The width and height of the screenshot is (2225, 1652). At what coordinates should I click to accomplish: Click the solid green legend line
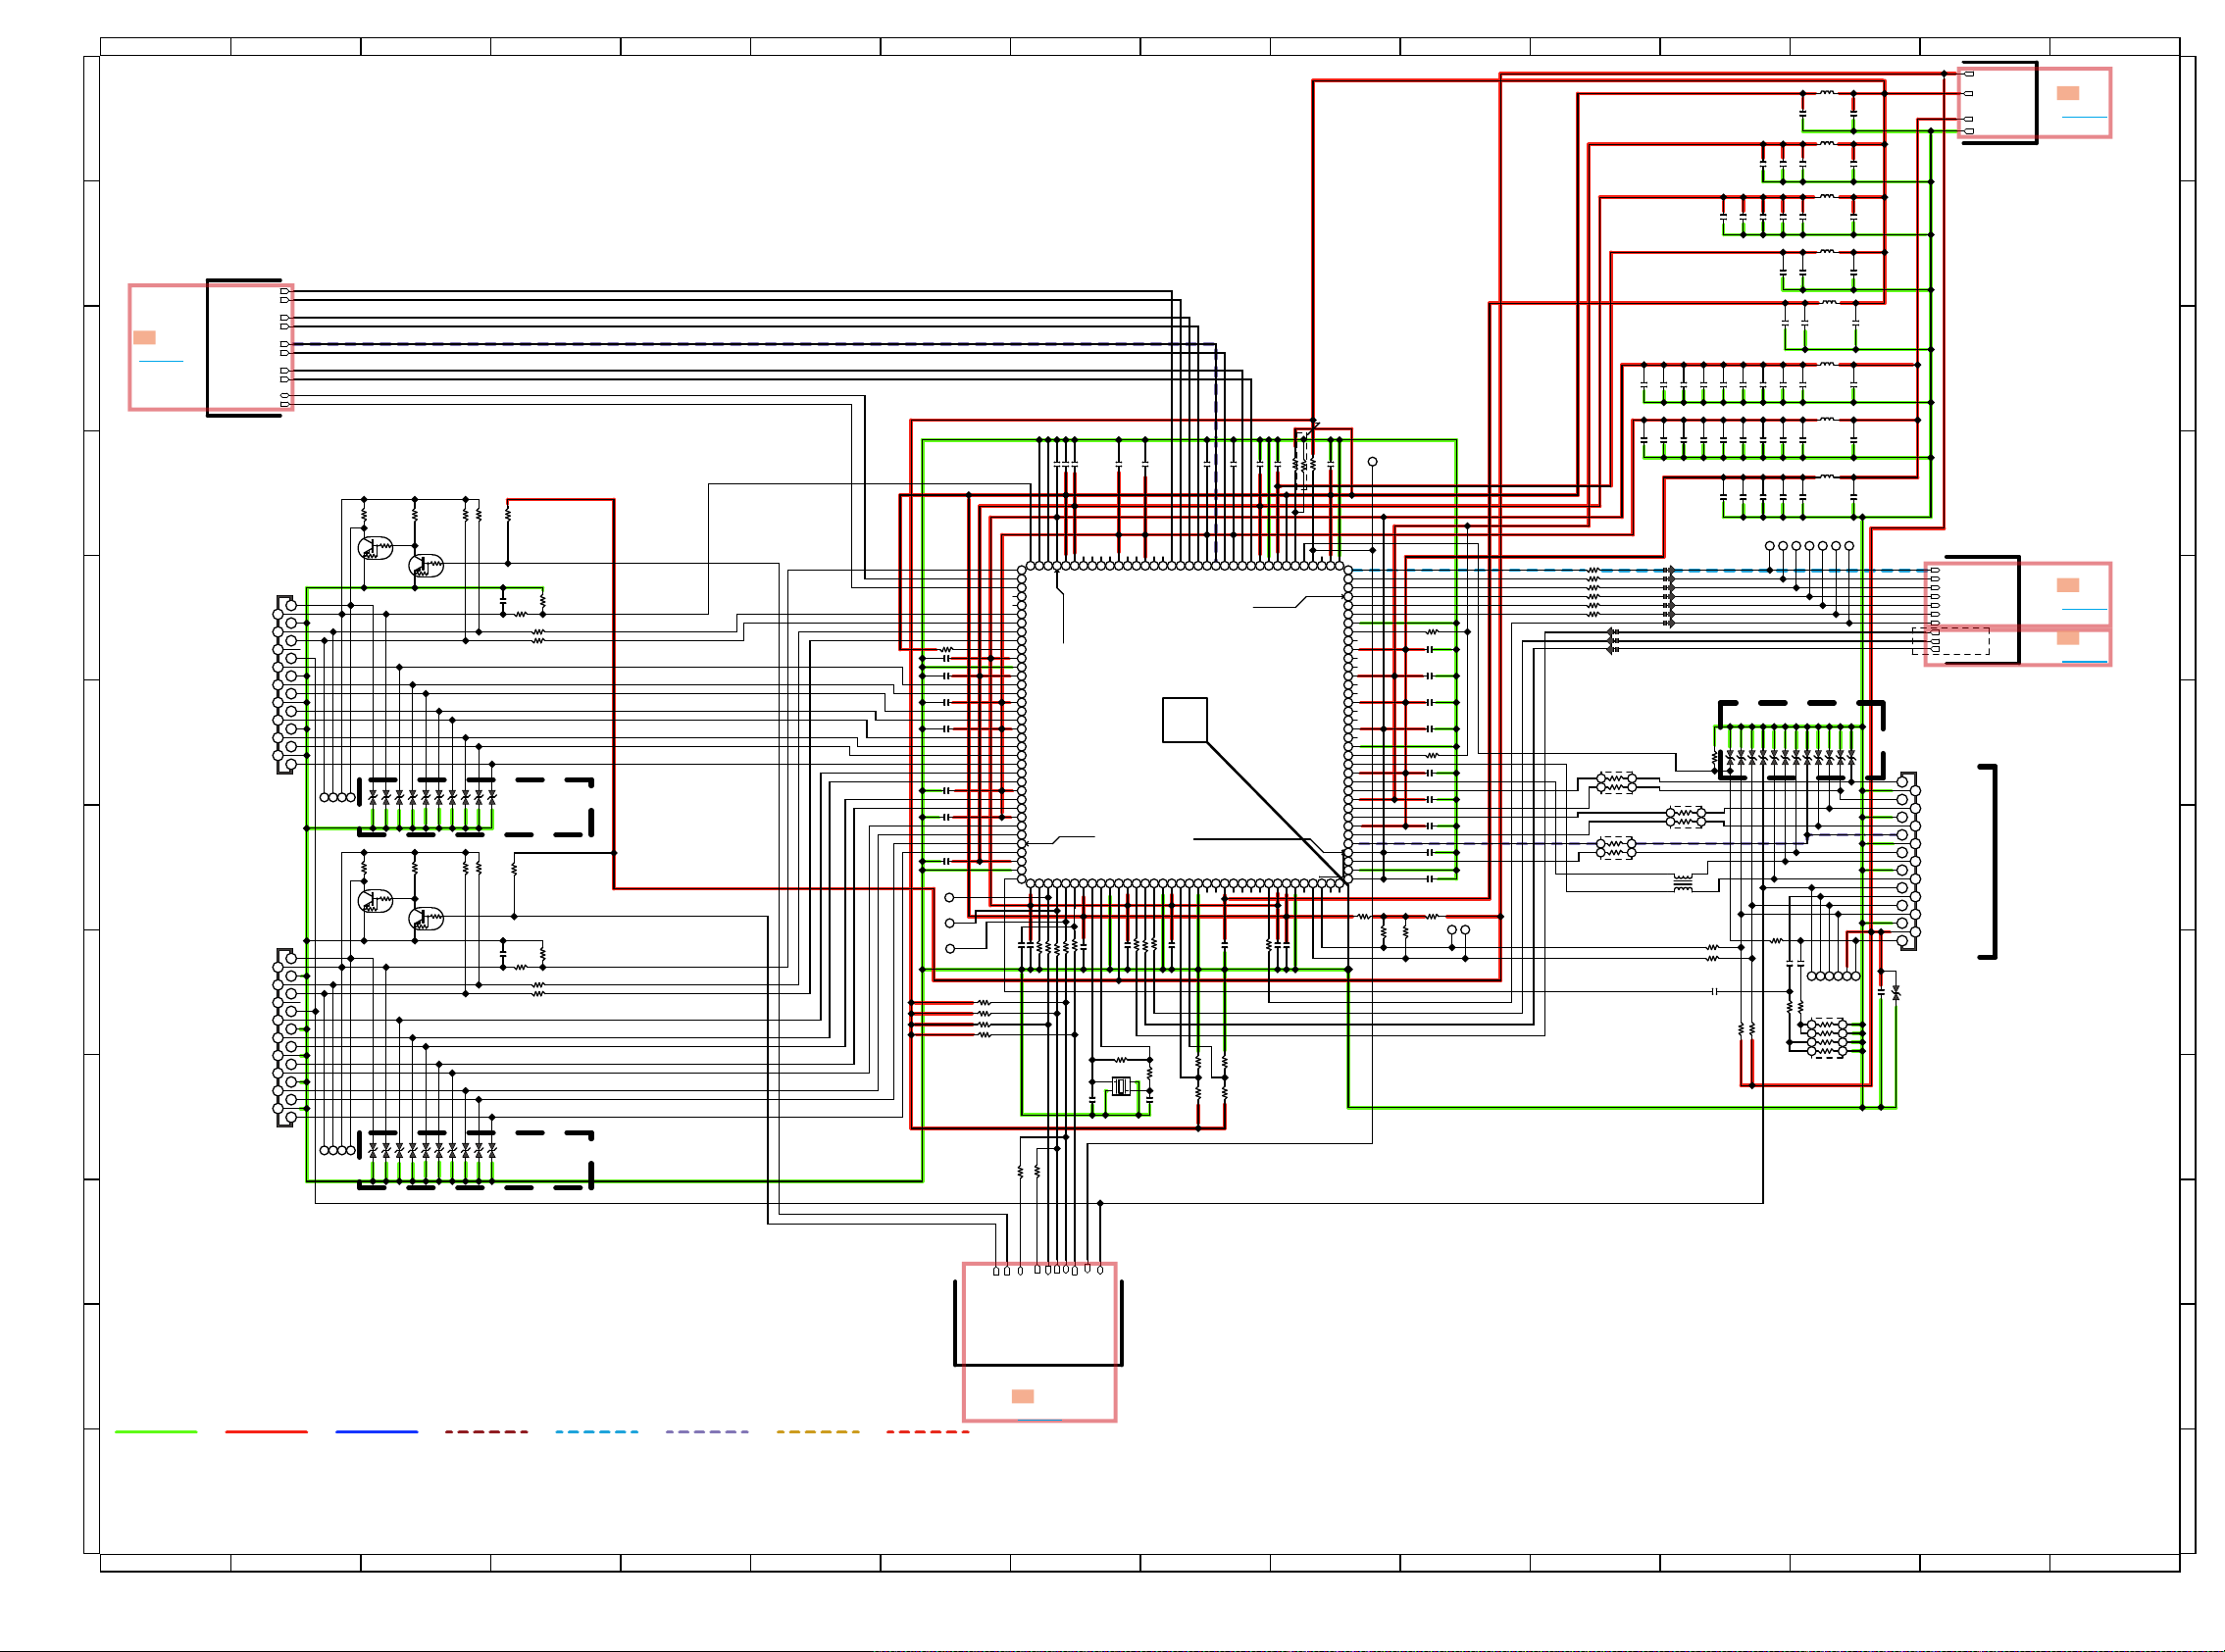pos(156,1432)
